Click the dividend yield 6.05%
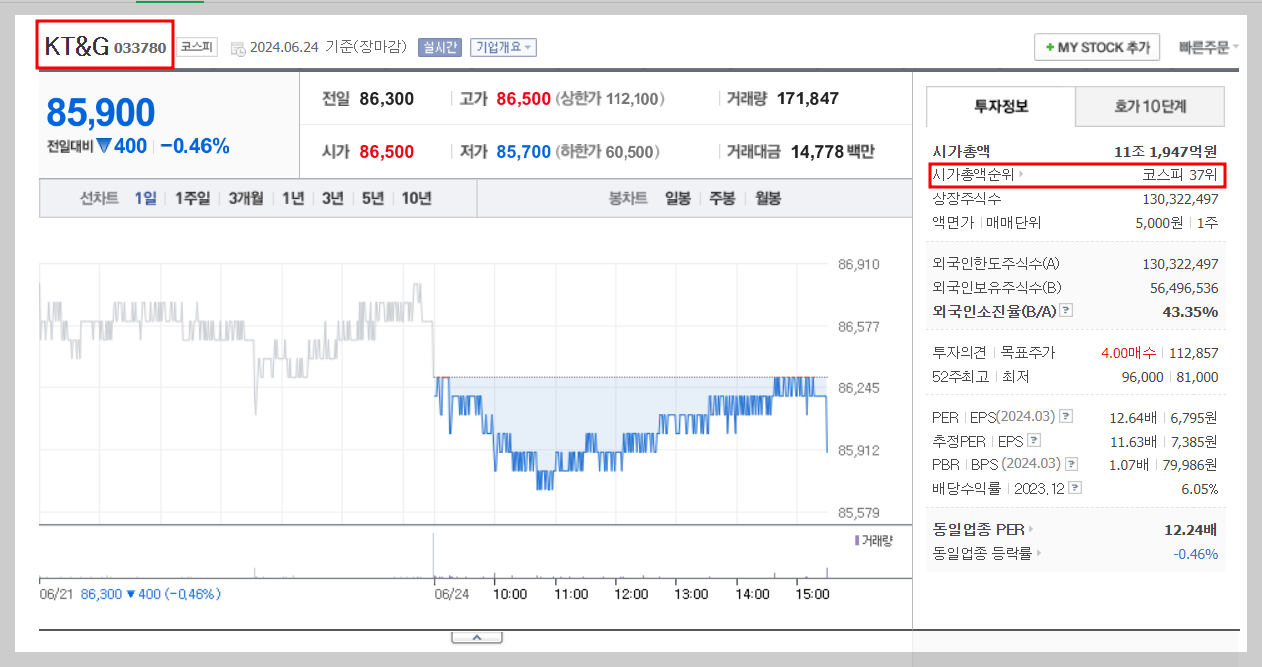 1199,489
